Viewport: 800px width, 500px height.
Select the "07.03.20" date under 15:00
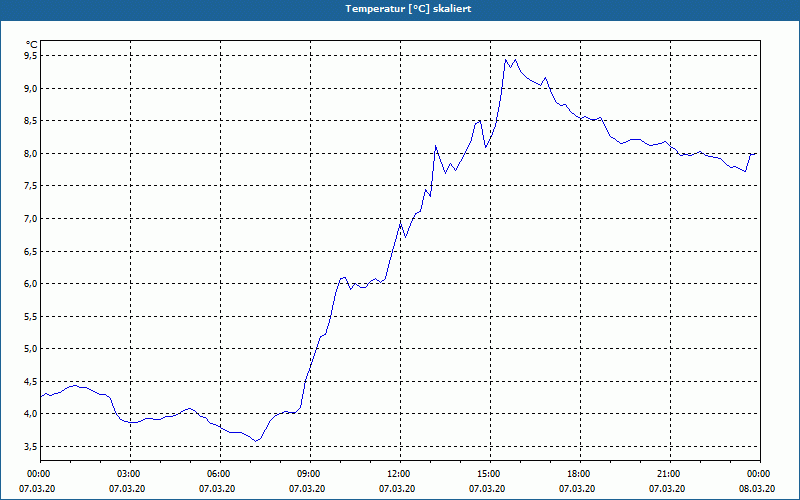tap(487, 488)
